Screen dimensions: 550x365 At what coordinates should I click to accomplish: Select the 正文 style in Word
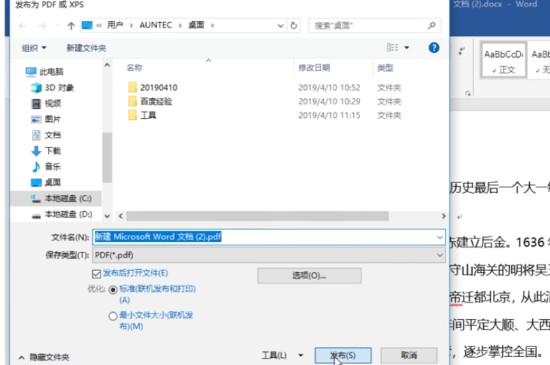(503, 60)
